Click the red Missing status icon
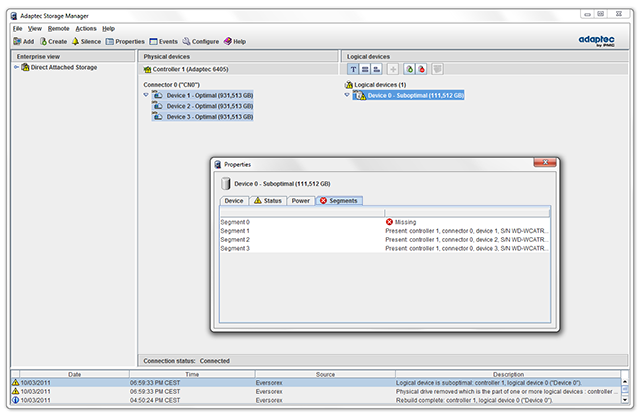 (389, 222)
